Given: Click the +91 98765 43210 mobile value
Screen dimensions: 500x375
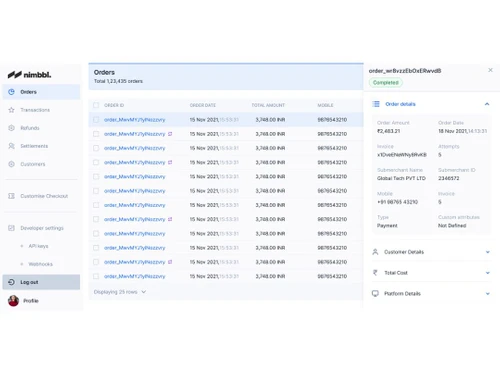Looking at the screenshot, I should coord(397,202).
